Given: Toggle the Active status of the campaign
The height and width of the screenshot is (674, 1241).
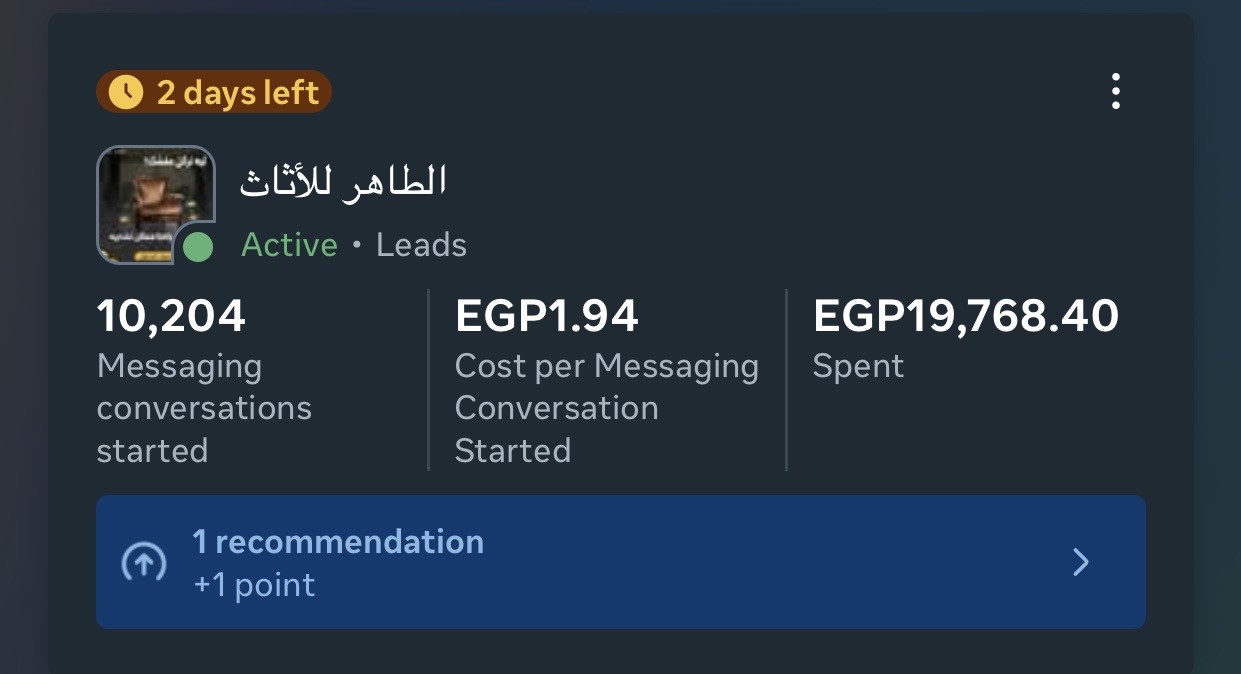Looking at the screenshot, I should (289, 244).
